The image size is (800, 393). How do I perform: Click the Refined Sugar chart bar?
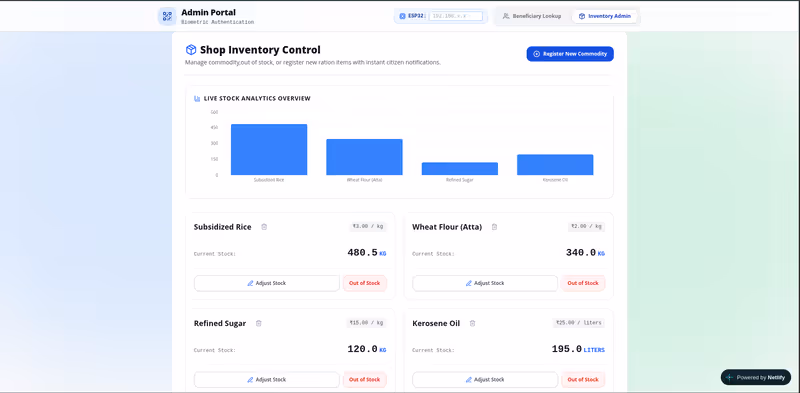click(x=460, y=169)
